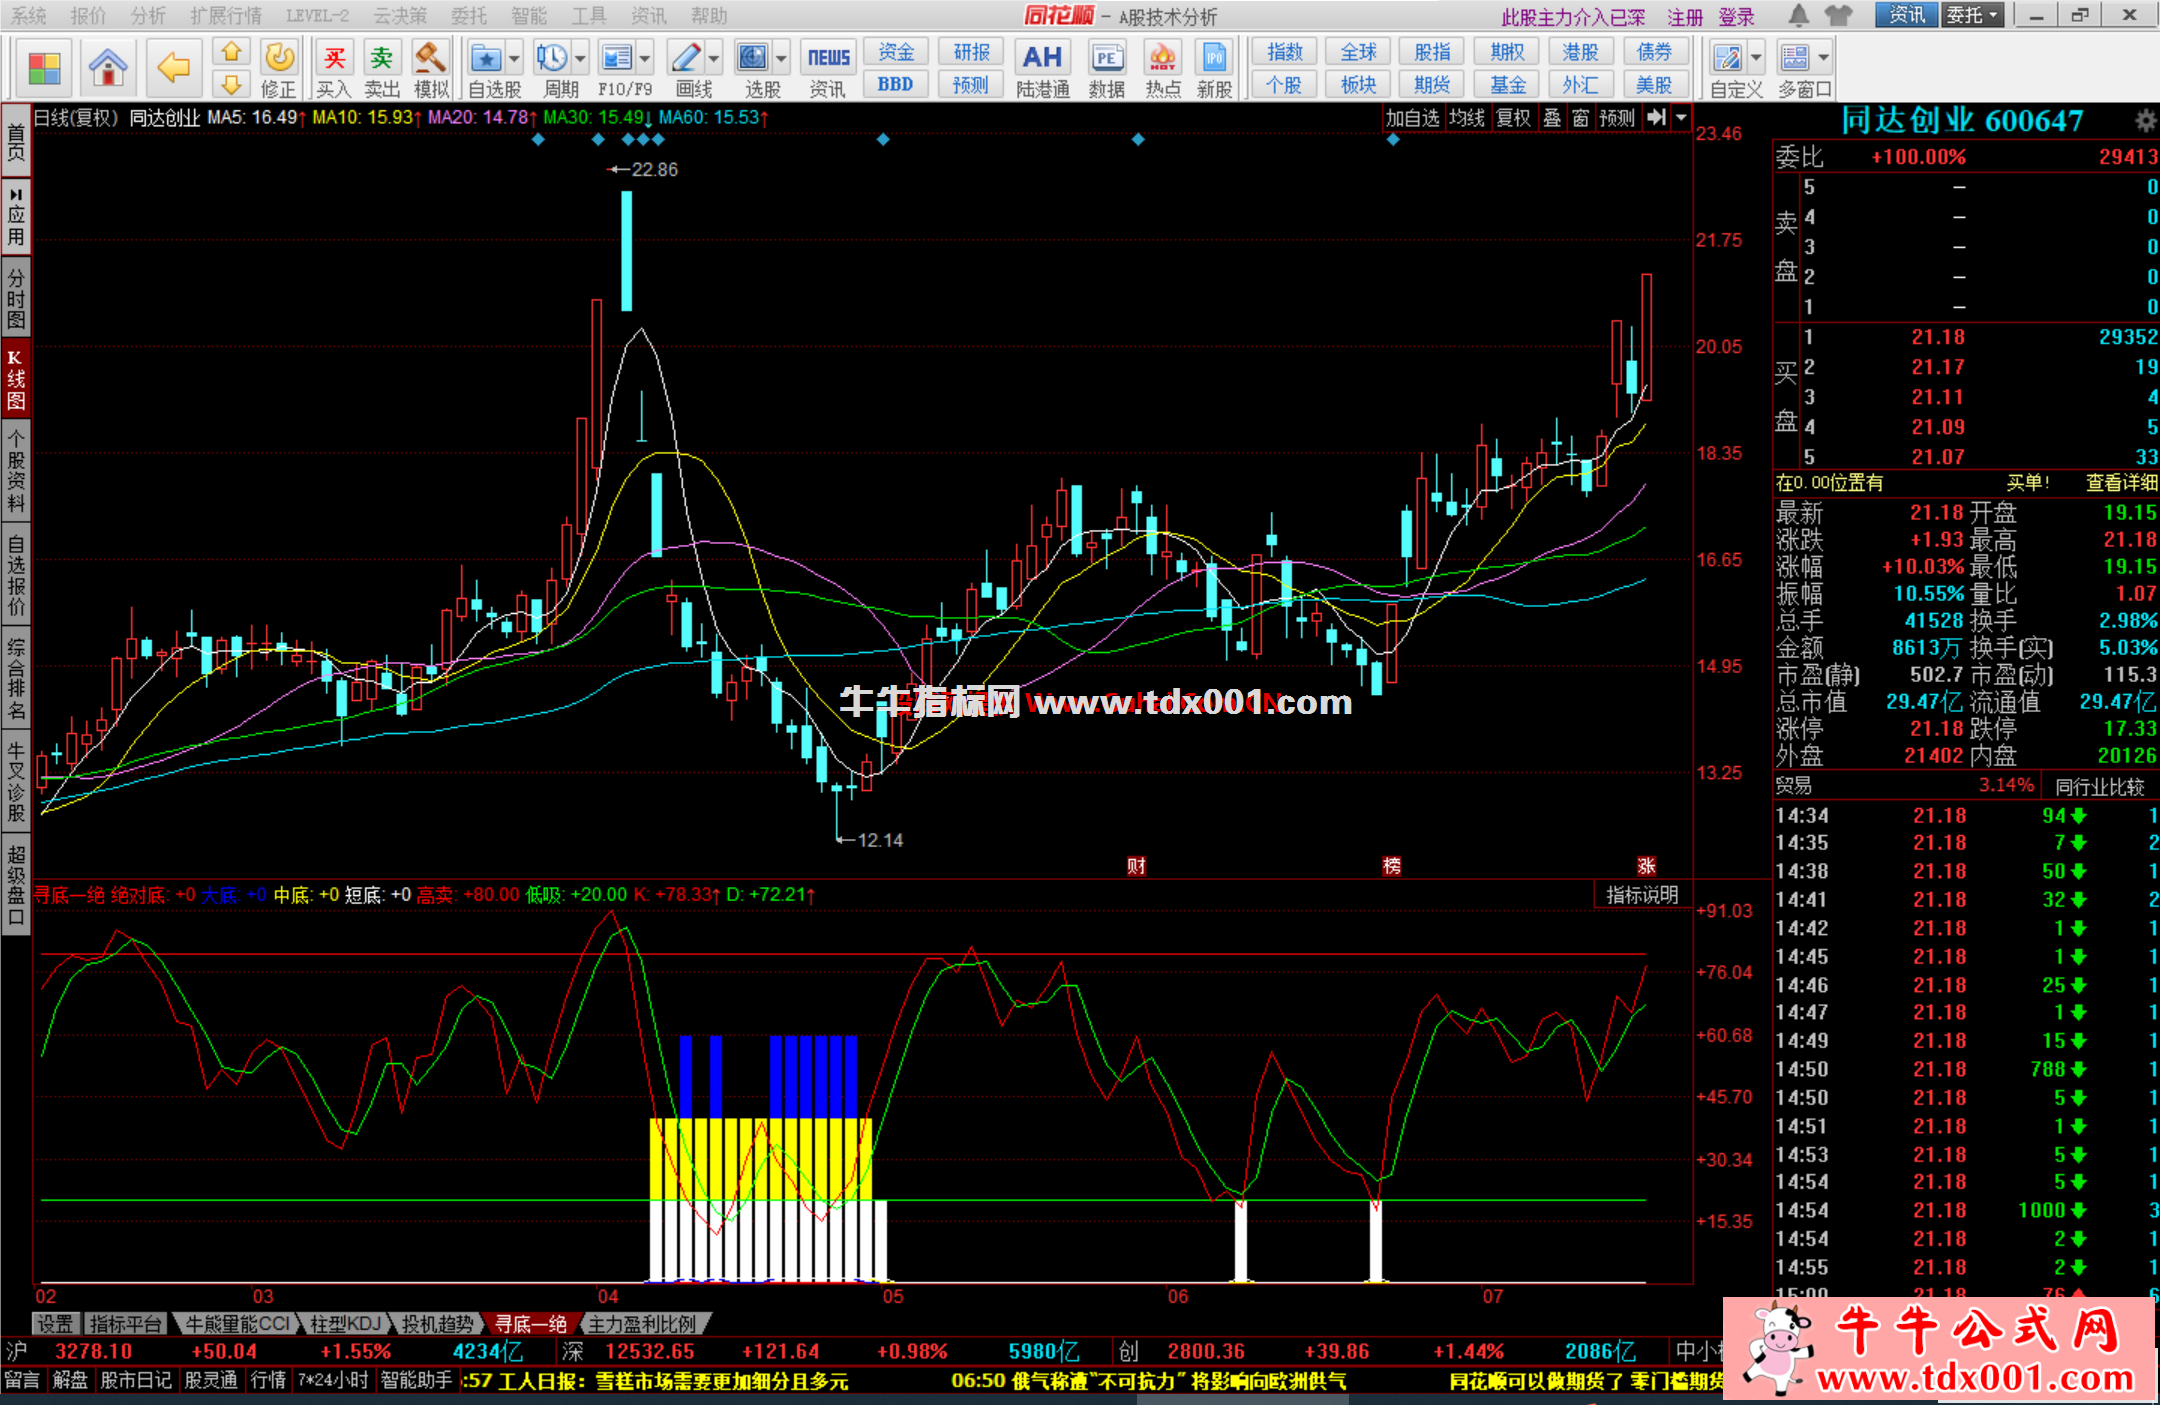Open the chart toolbar more-options arrow
Image resolution: width=2160 pixels, height=1405 pixels.
pos(1682,118)
